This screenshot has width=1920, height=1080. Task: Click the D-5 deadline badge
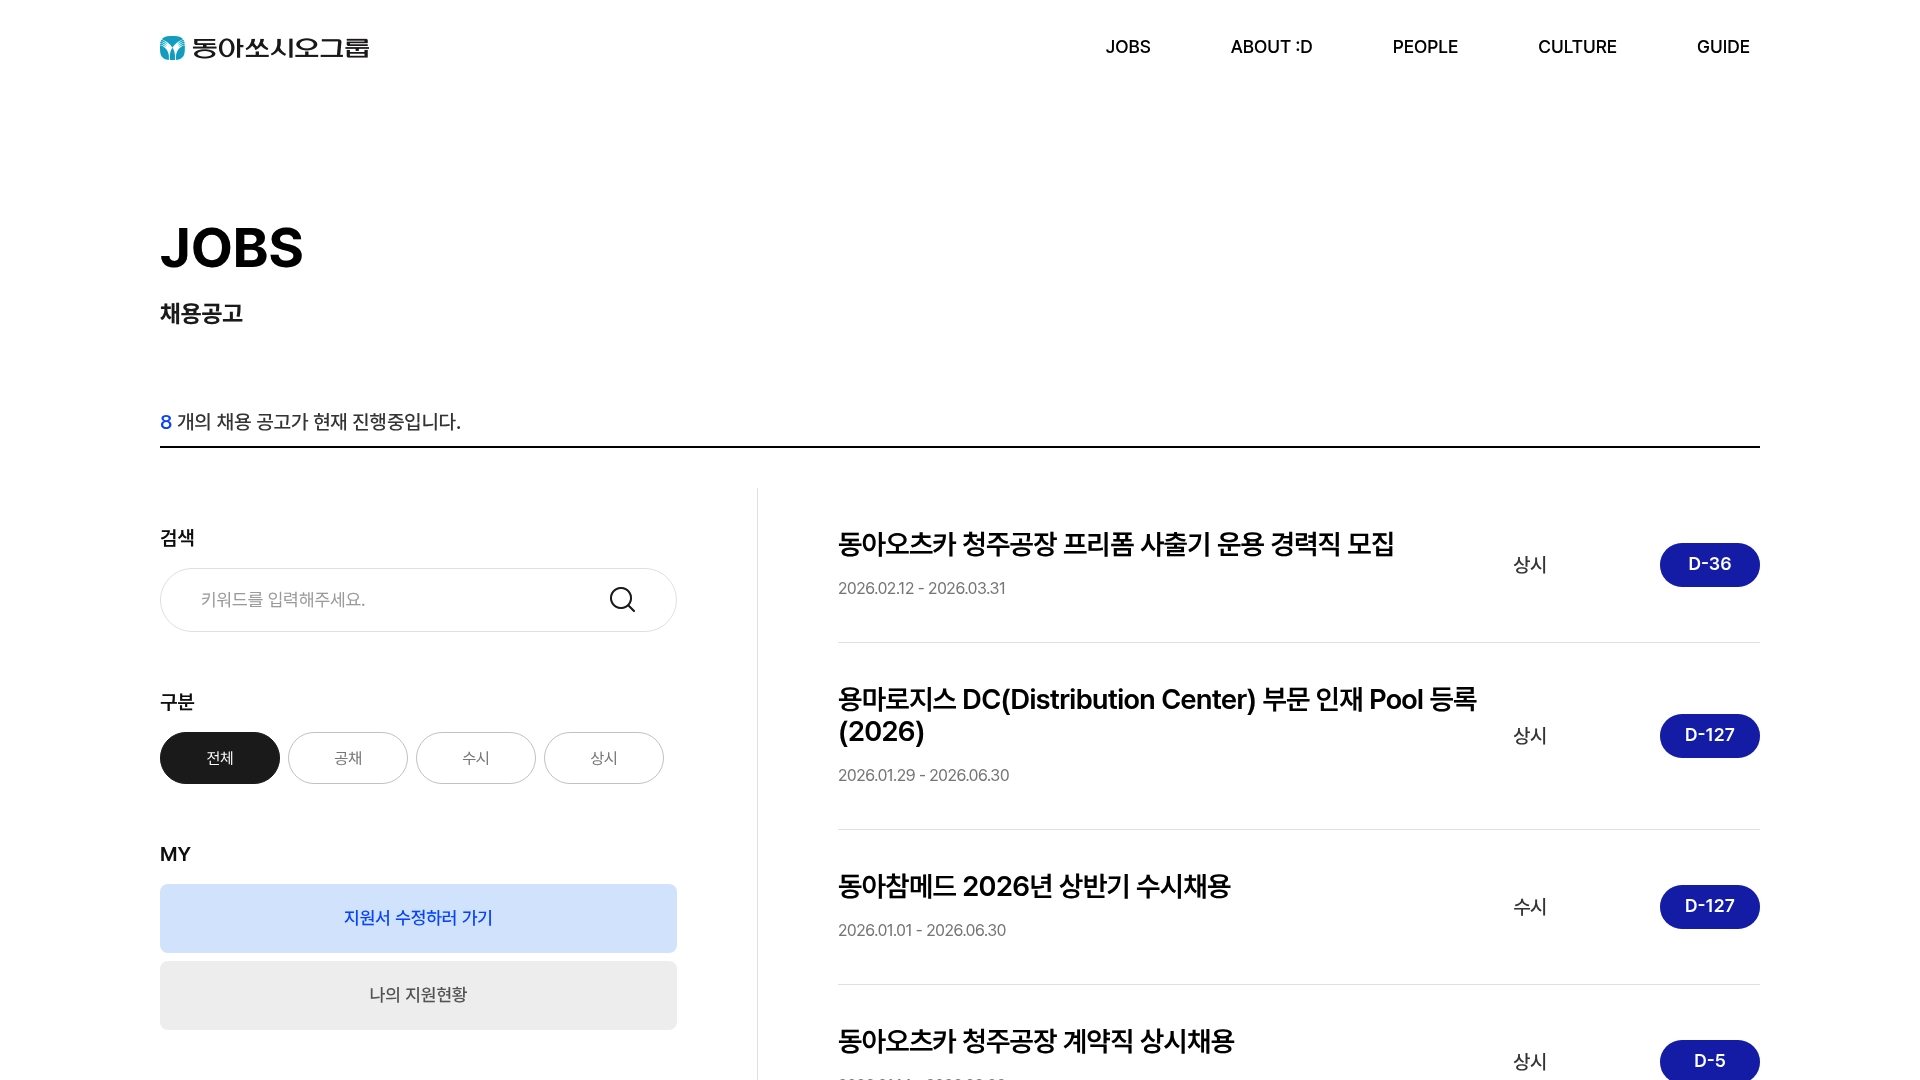[1709, 1060]
